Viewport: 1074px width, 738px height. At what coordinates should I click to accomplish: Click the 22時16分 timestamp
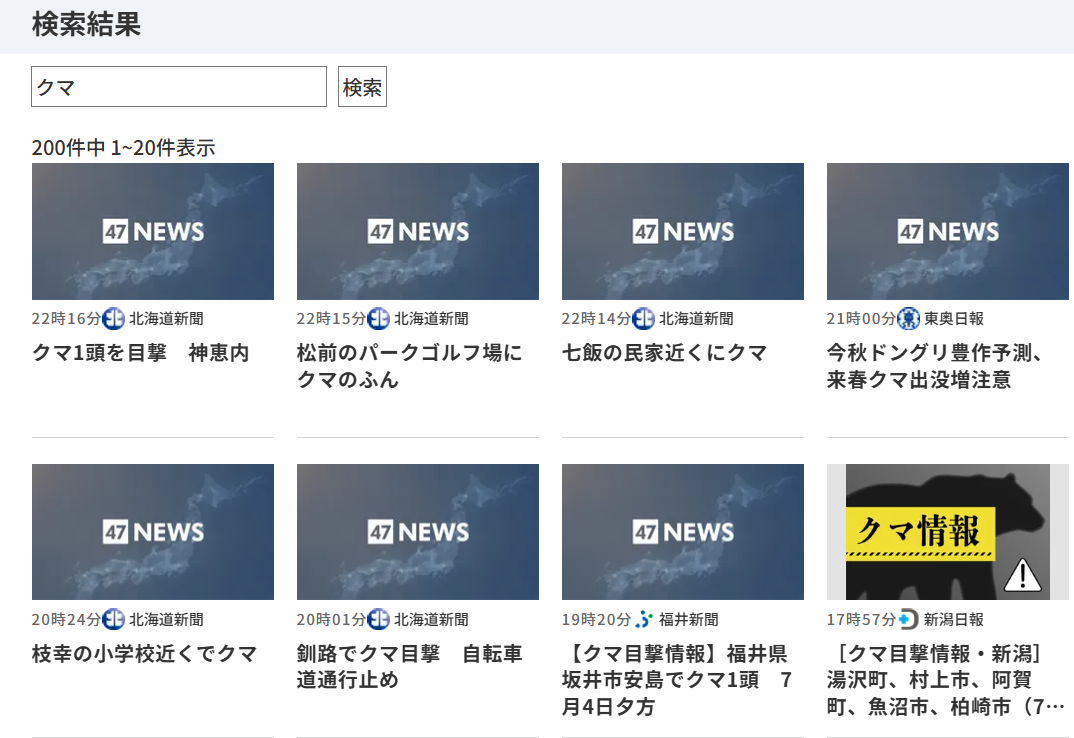66,319
